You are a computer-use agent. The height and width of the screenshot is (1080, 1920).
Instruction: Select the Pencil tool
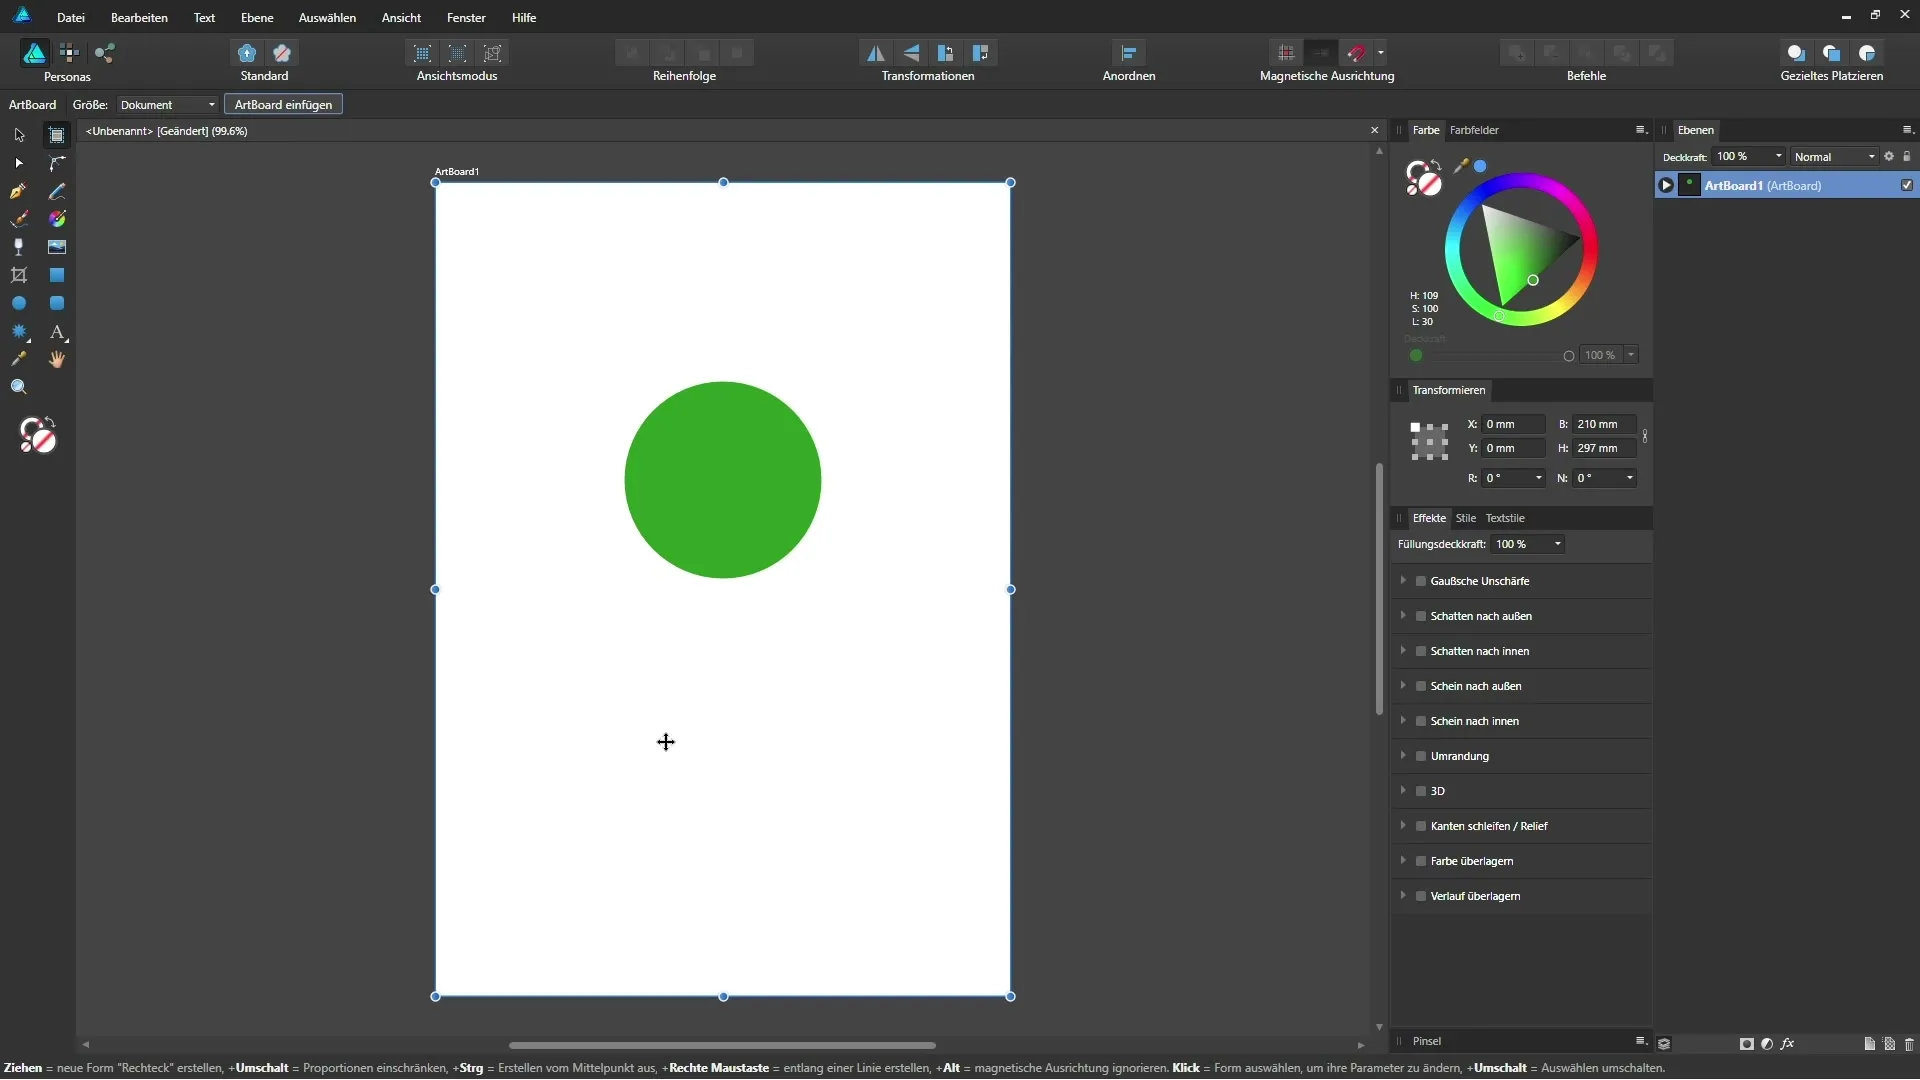pos(57,191)
